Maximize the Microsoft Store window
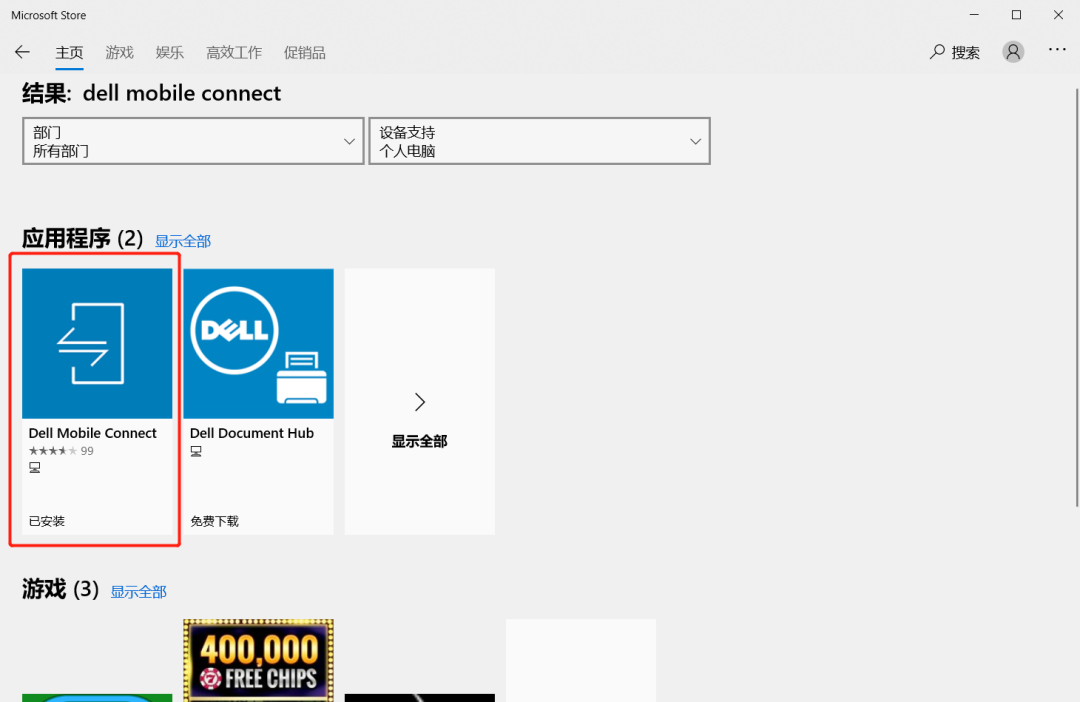The height and width of the screenshot is (702, 1080). [x=1016, y=15]
